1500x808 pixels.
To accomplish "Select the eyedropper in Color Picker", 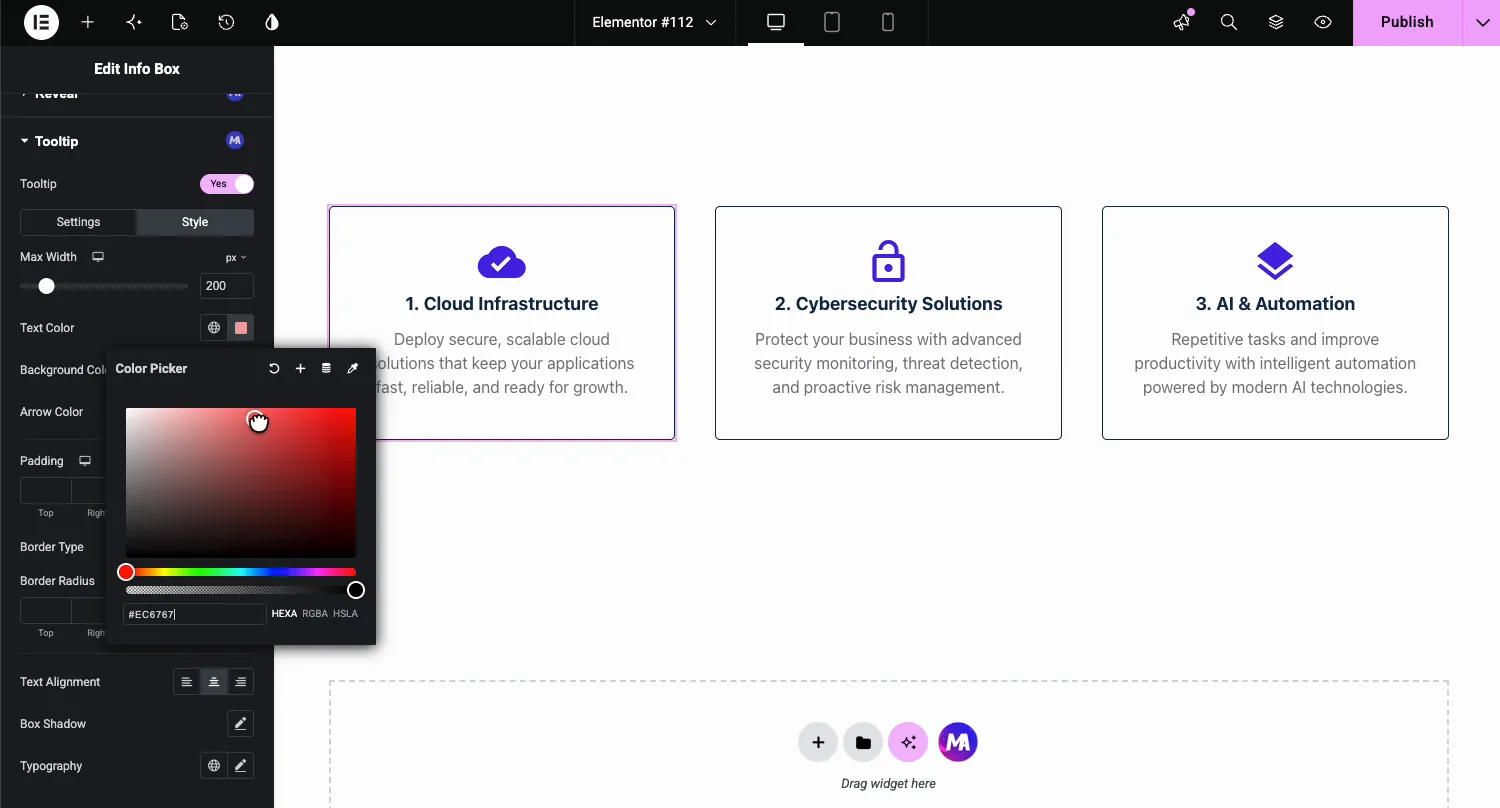I will click(x=352, y=369).
